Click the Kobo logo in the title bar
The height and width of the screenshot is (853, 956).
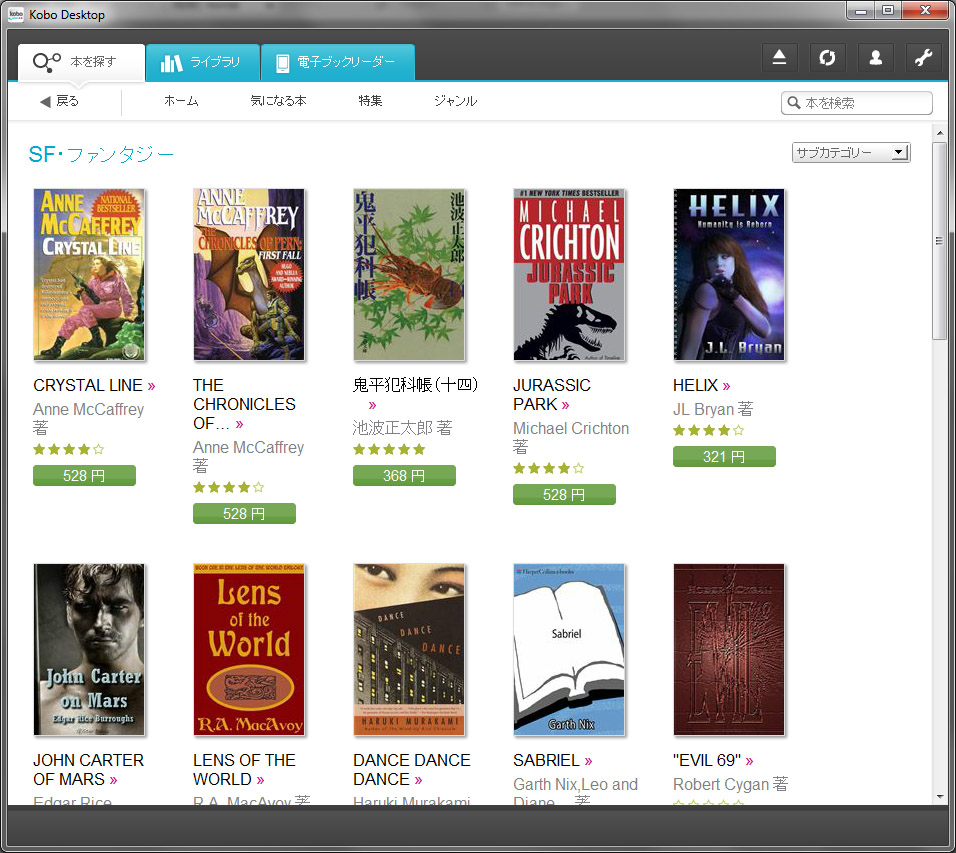16,14
